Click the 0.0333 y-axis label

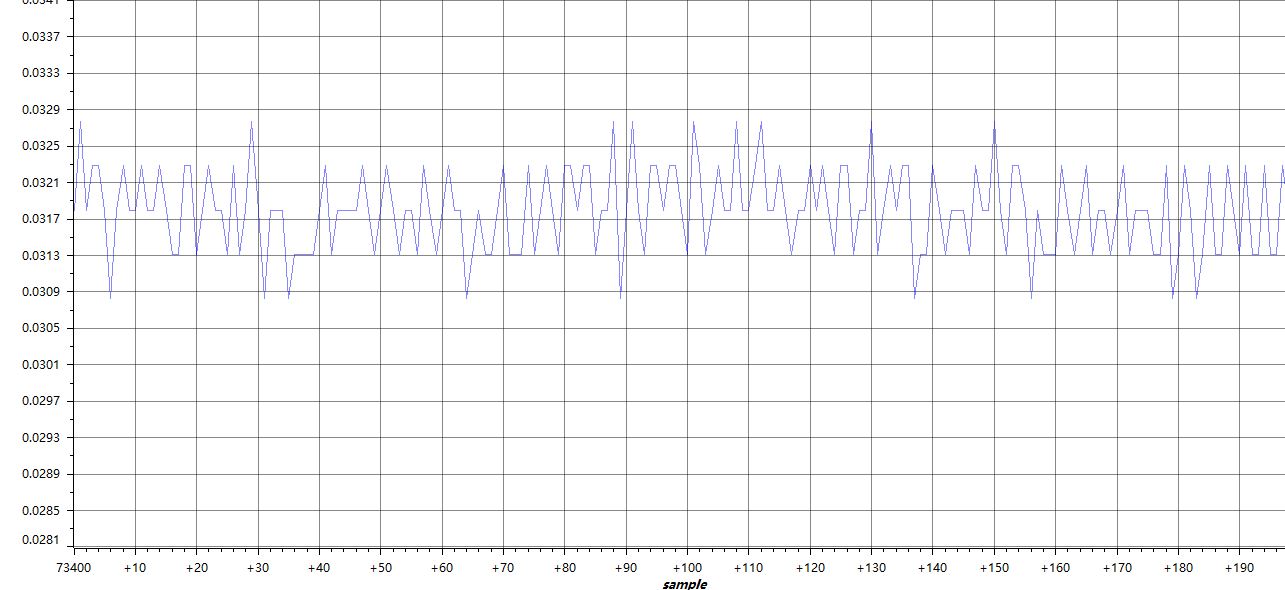point(42,73)
